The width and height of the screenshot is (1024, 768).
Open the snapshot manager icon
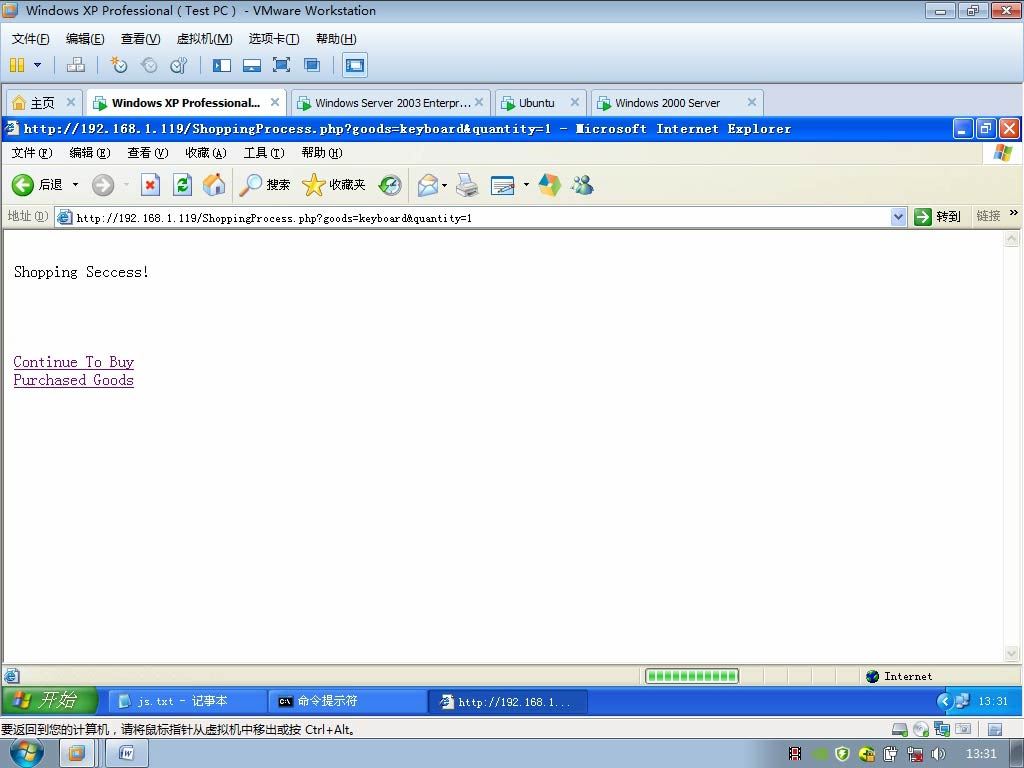point(178,65)
